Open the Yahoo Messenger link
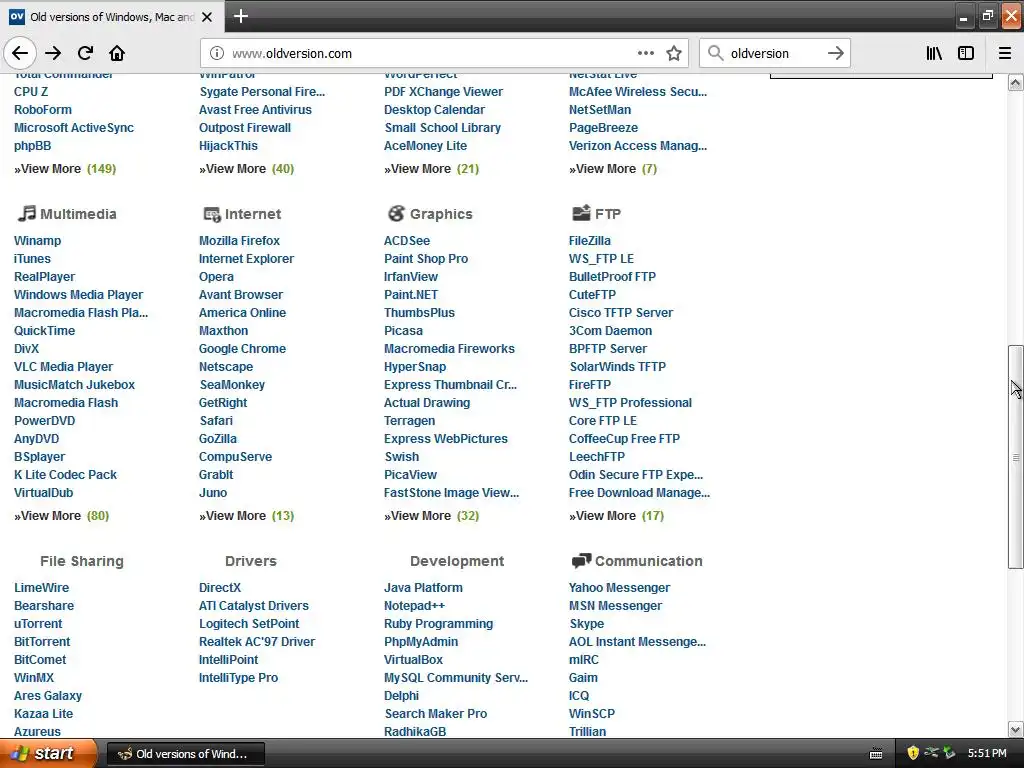Screen dimensions: 1024x768 619,588
